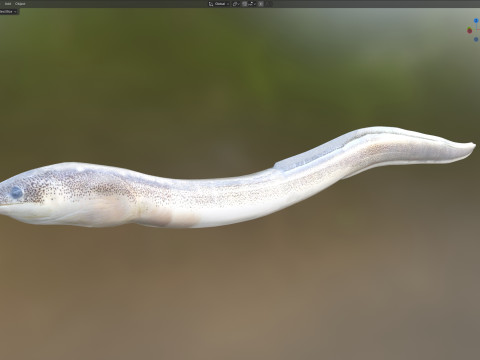Click the transform orientation icon
Image resolution: width=480 pixels, height=360 pixels.
pyautogui.click(x=211, y=4)
